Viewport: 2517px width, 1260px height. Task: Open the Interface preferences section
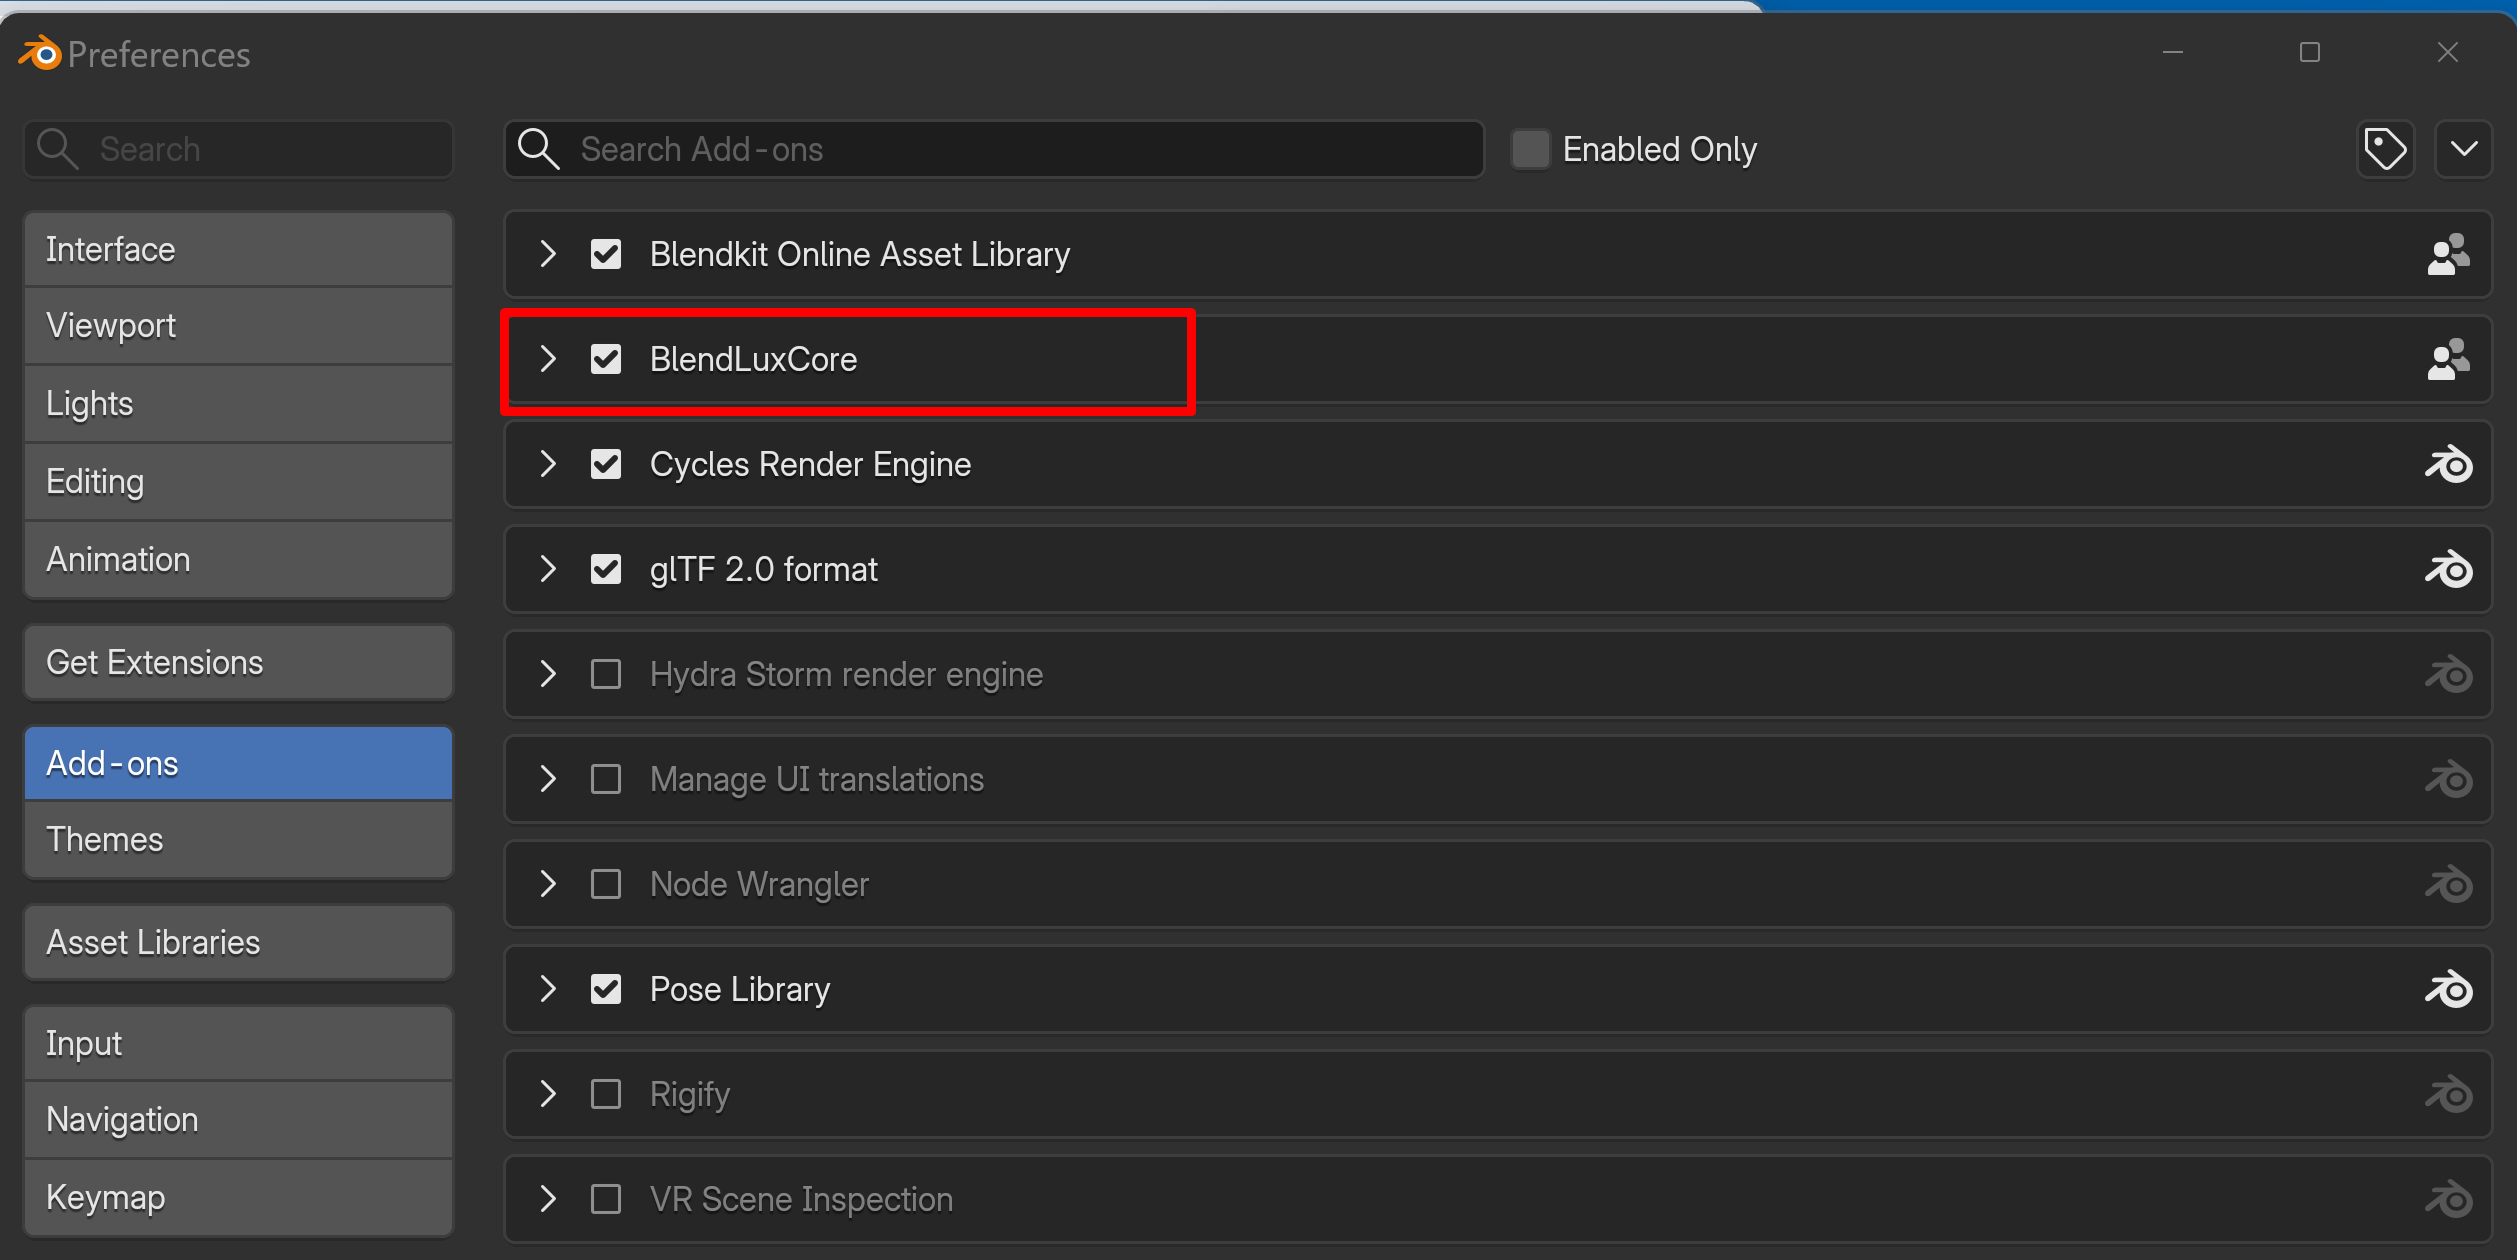[239, 249]
